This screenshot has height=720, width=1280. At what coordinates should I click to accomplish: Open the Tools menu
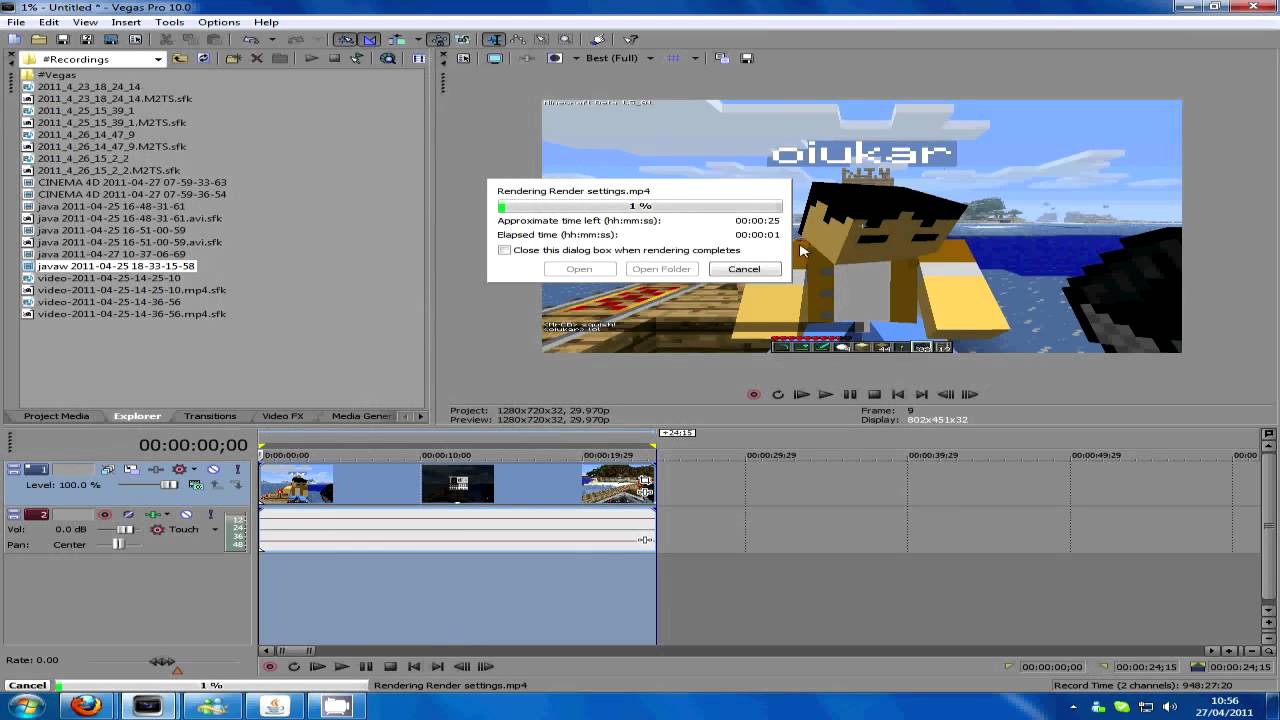point(169,22)
